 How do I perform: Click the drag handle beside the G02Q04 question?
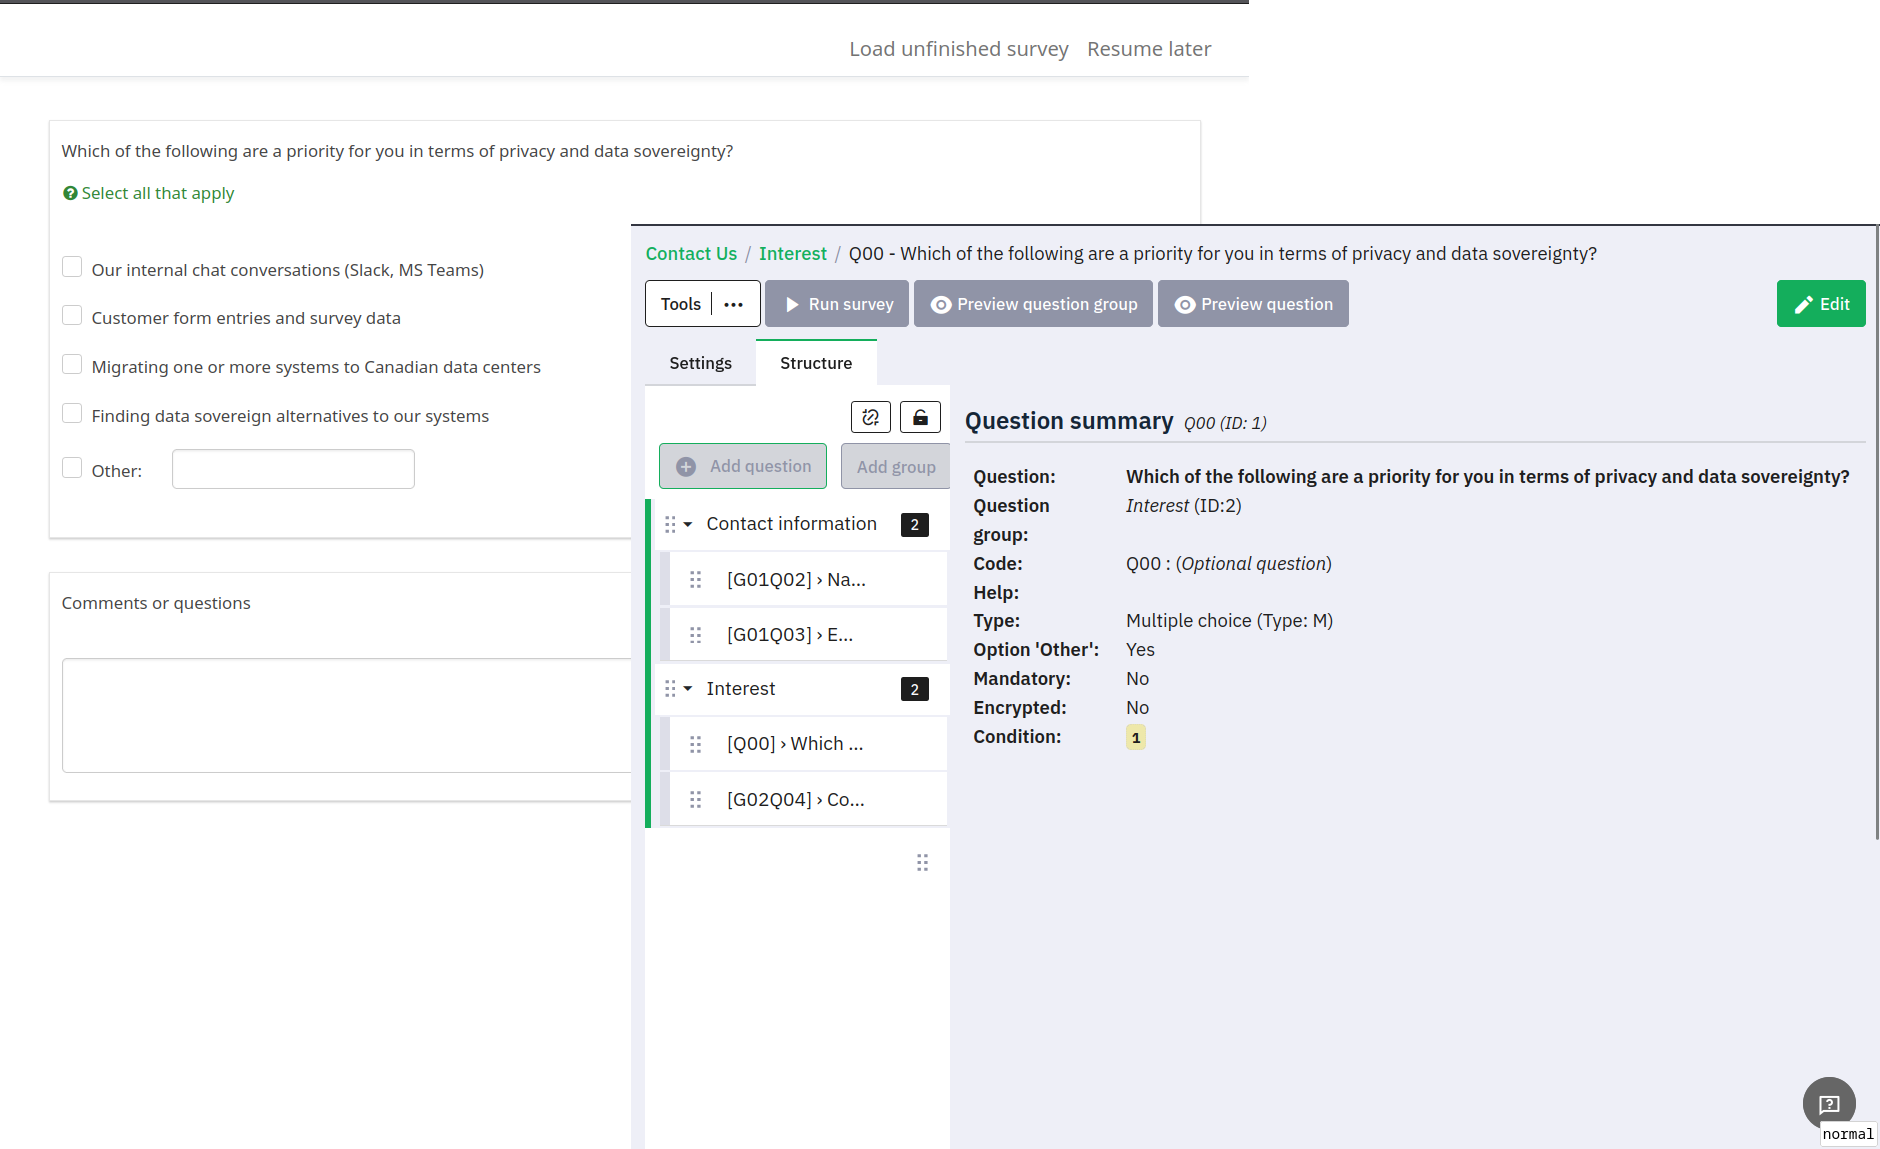coord(696,800)
